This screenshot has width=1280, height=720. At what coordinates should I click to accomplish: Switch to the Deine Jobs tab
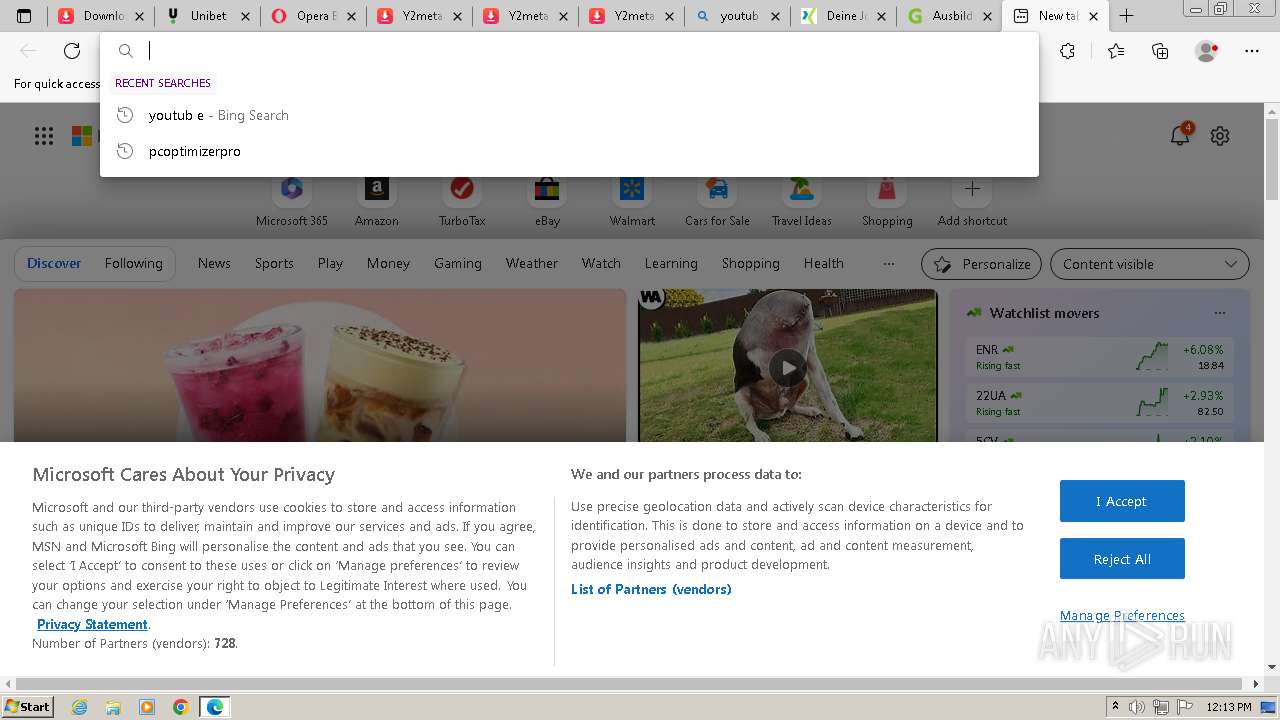[843, 16]
